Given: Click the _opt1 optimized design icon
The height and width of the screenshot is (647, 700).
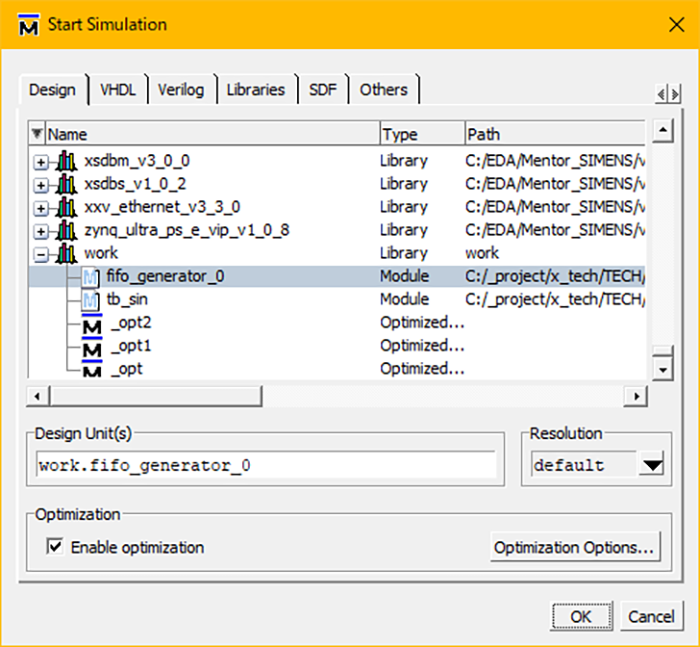Looking at the screenshot, I should tap(92, 347).
